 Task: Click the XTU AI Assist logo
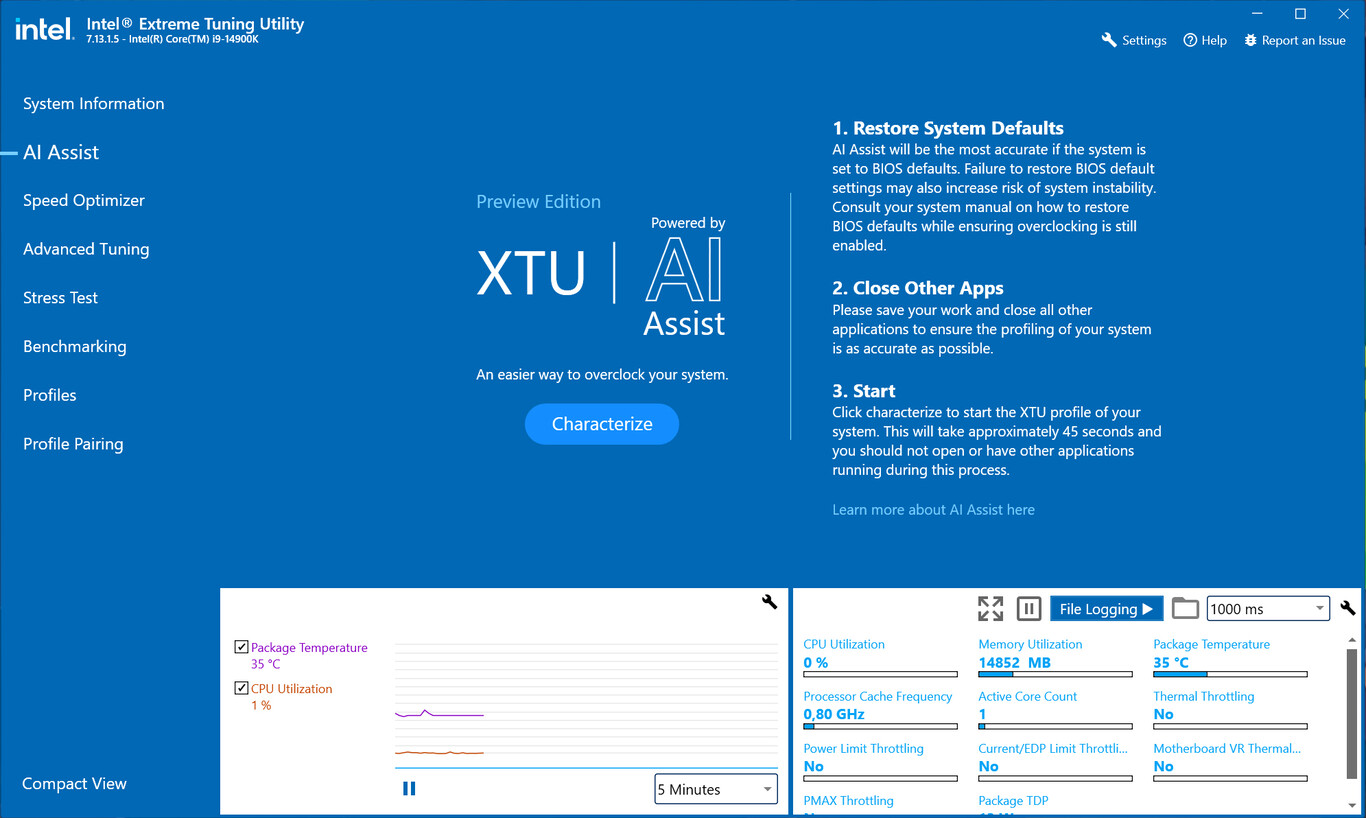(x=601, y=275)
